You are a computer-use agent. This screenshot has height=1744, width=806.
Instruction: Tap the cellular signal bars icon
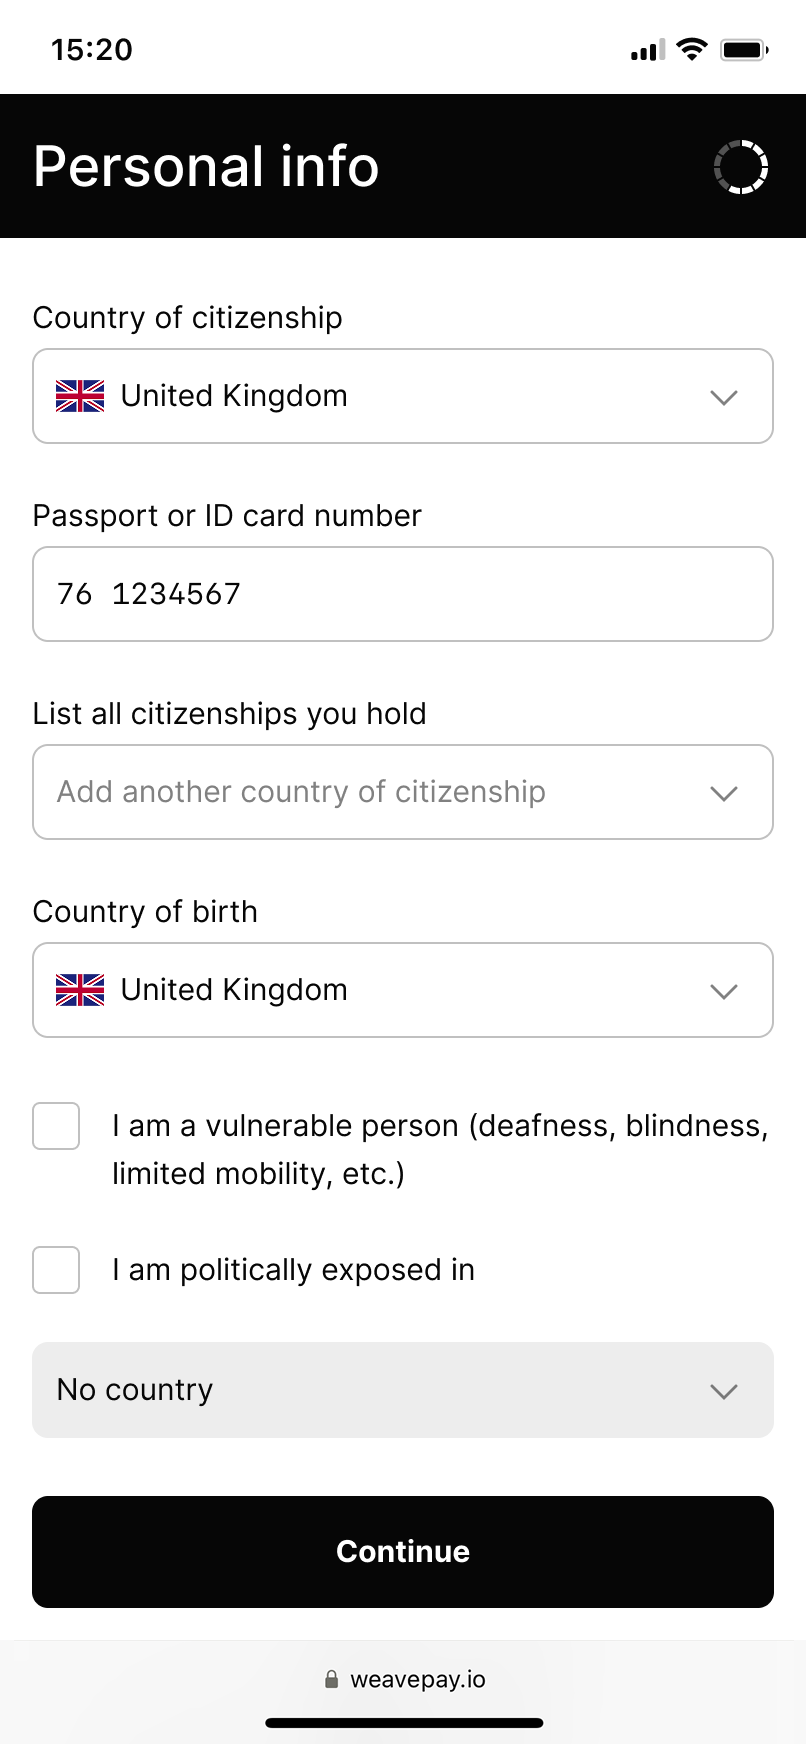pyautogui.click(x=647, y=50)
